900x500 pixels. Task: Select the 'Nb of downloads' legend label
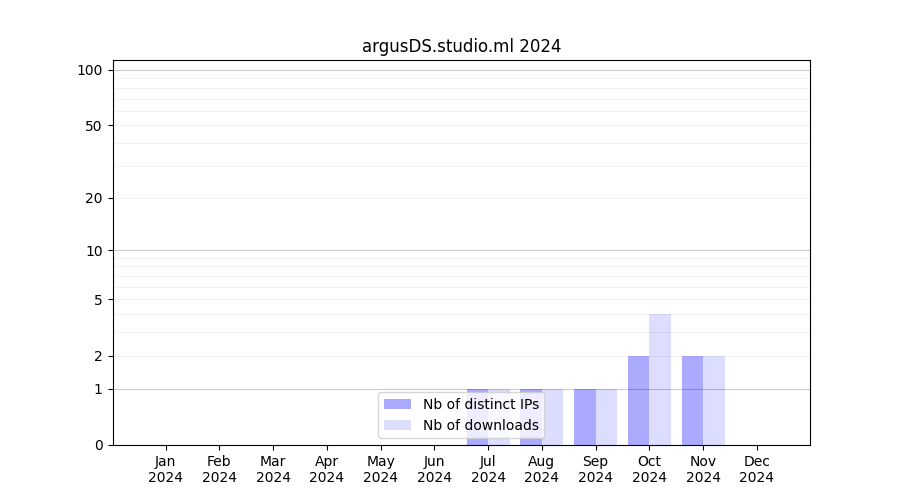point(480,425)
